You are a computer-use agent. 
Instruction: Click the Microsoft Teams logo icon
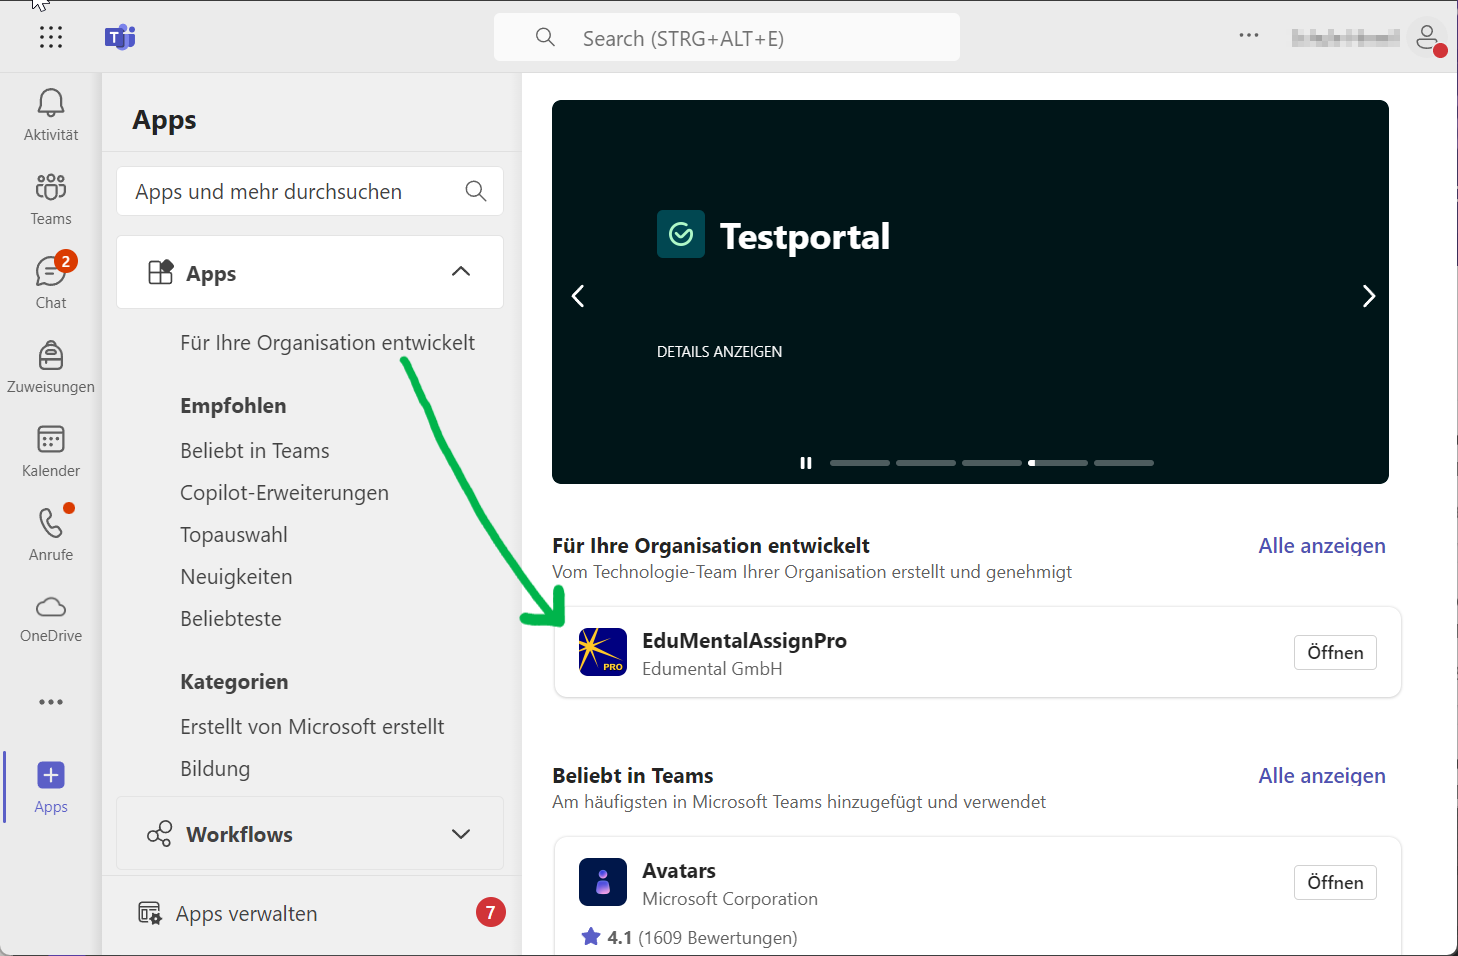pos(120,38)
